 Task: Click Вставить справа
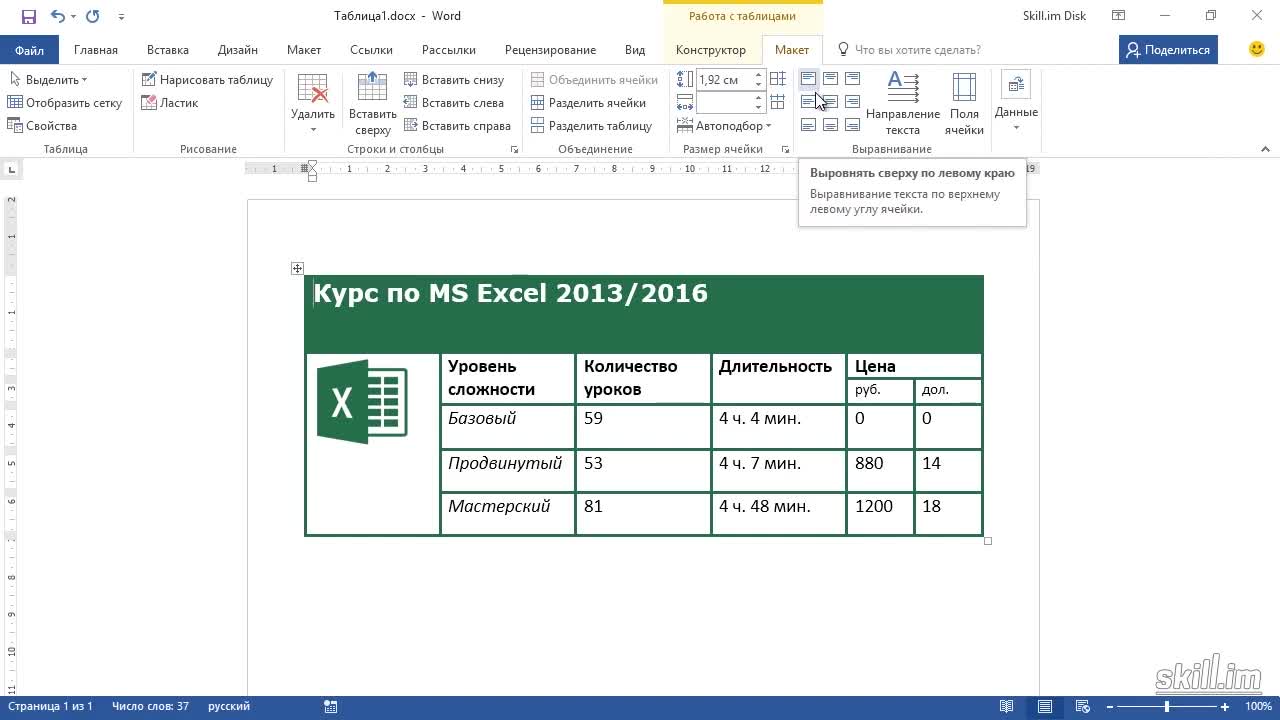tap(458, 126)
